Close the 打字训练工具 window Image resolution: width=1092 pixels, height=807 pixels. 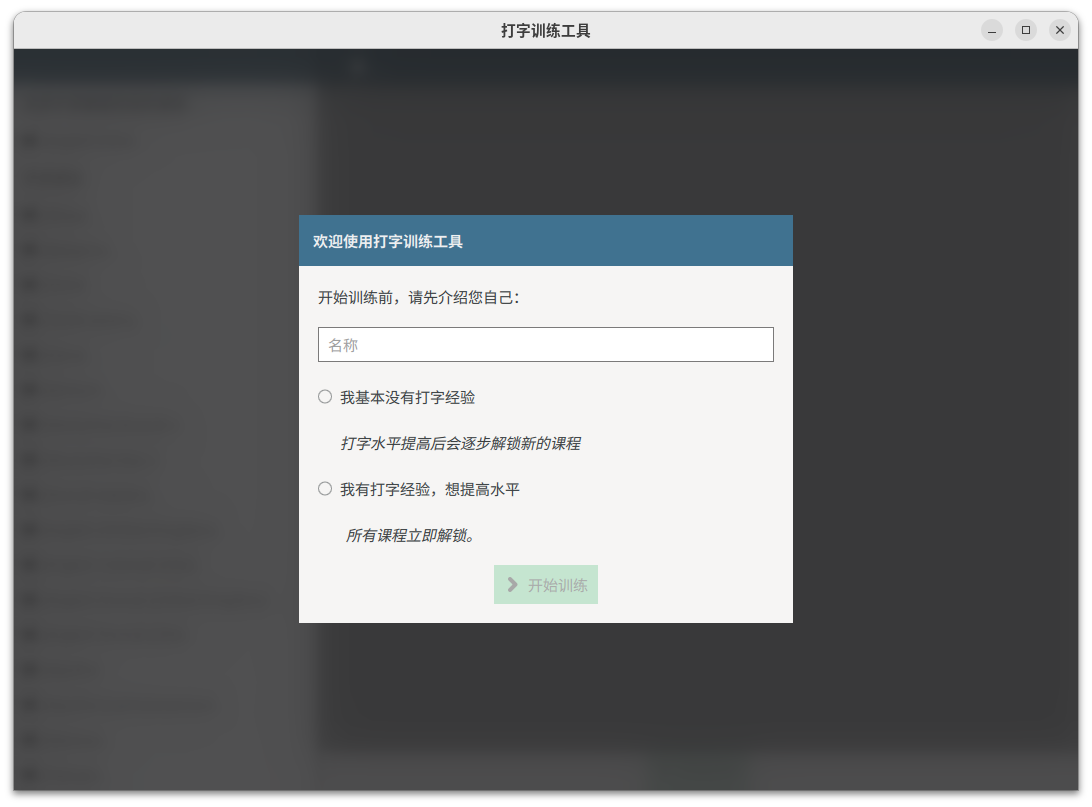click(x=1059, y=31)
